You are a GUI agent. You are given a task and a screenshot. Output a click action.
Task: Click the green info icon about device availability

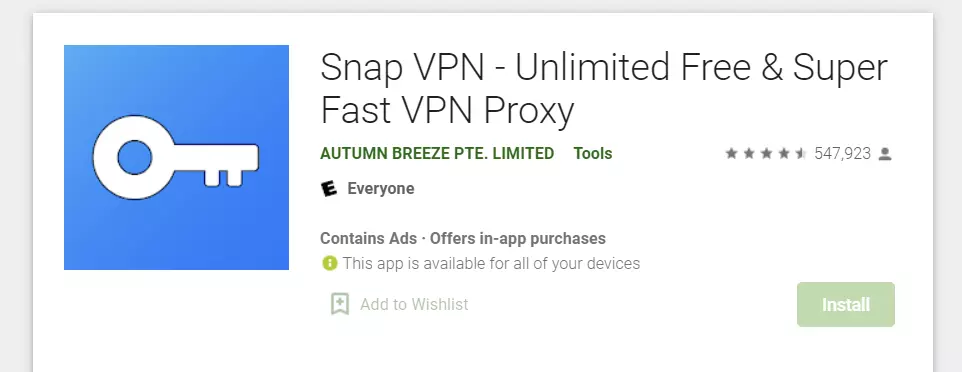pyautogui.click(x=329, y=263)
